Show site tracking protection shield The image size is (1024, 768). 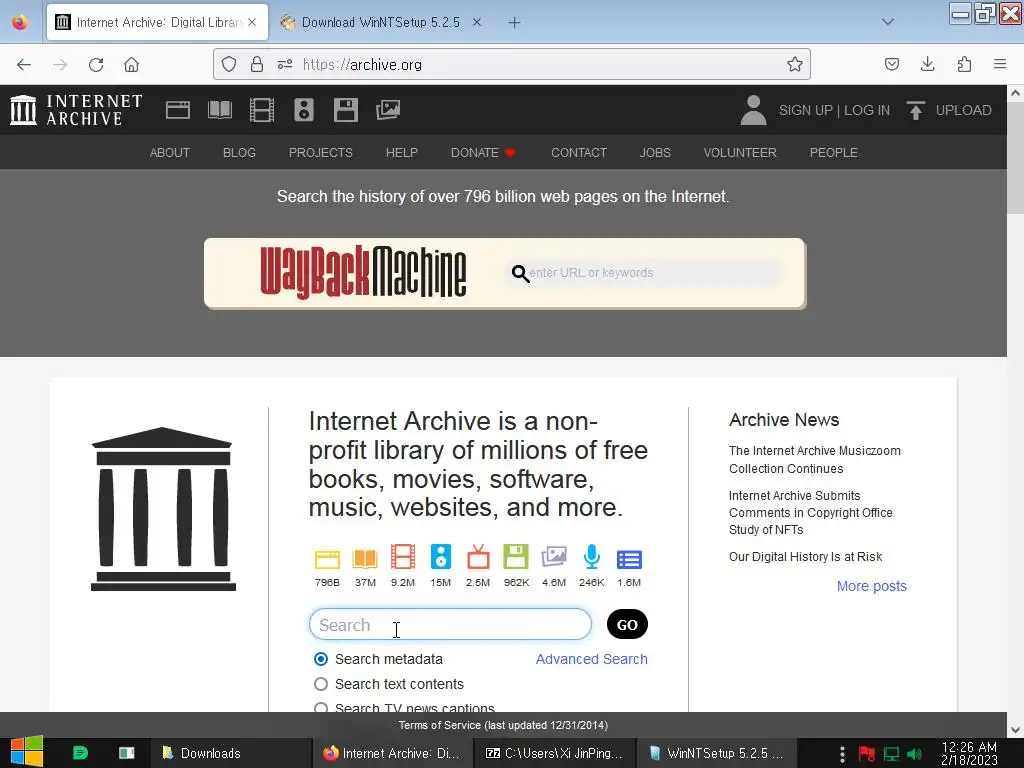coord(229,64)
